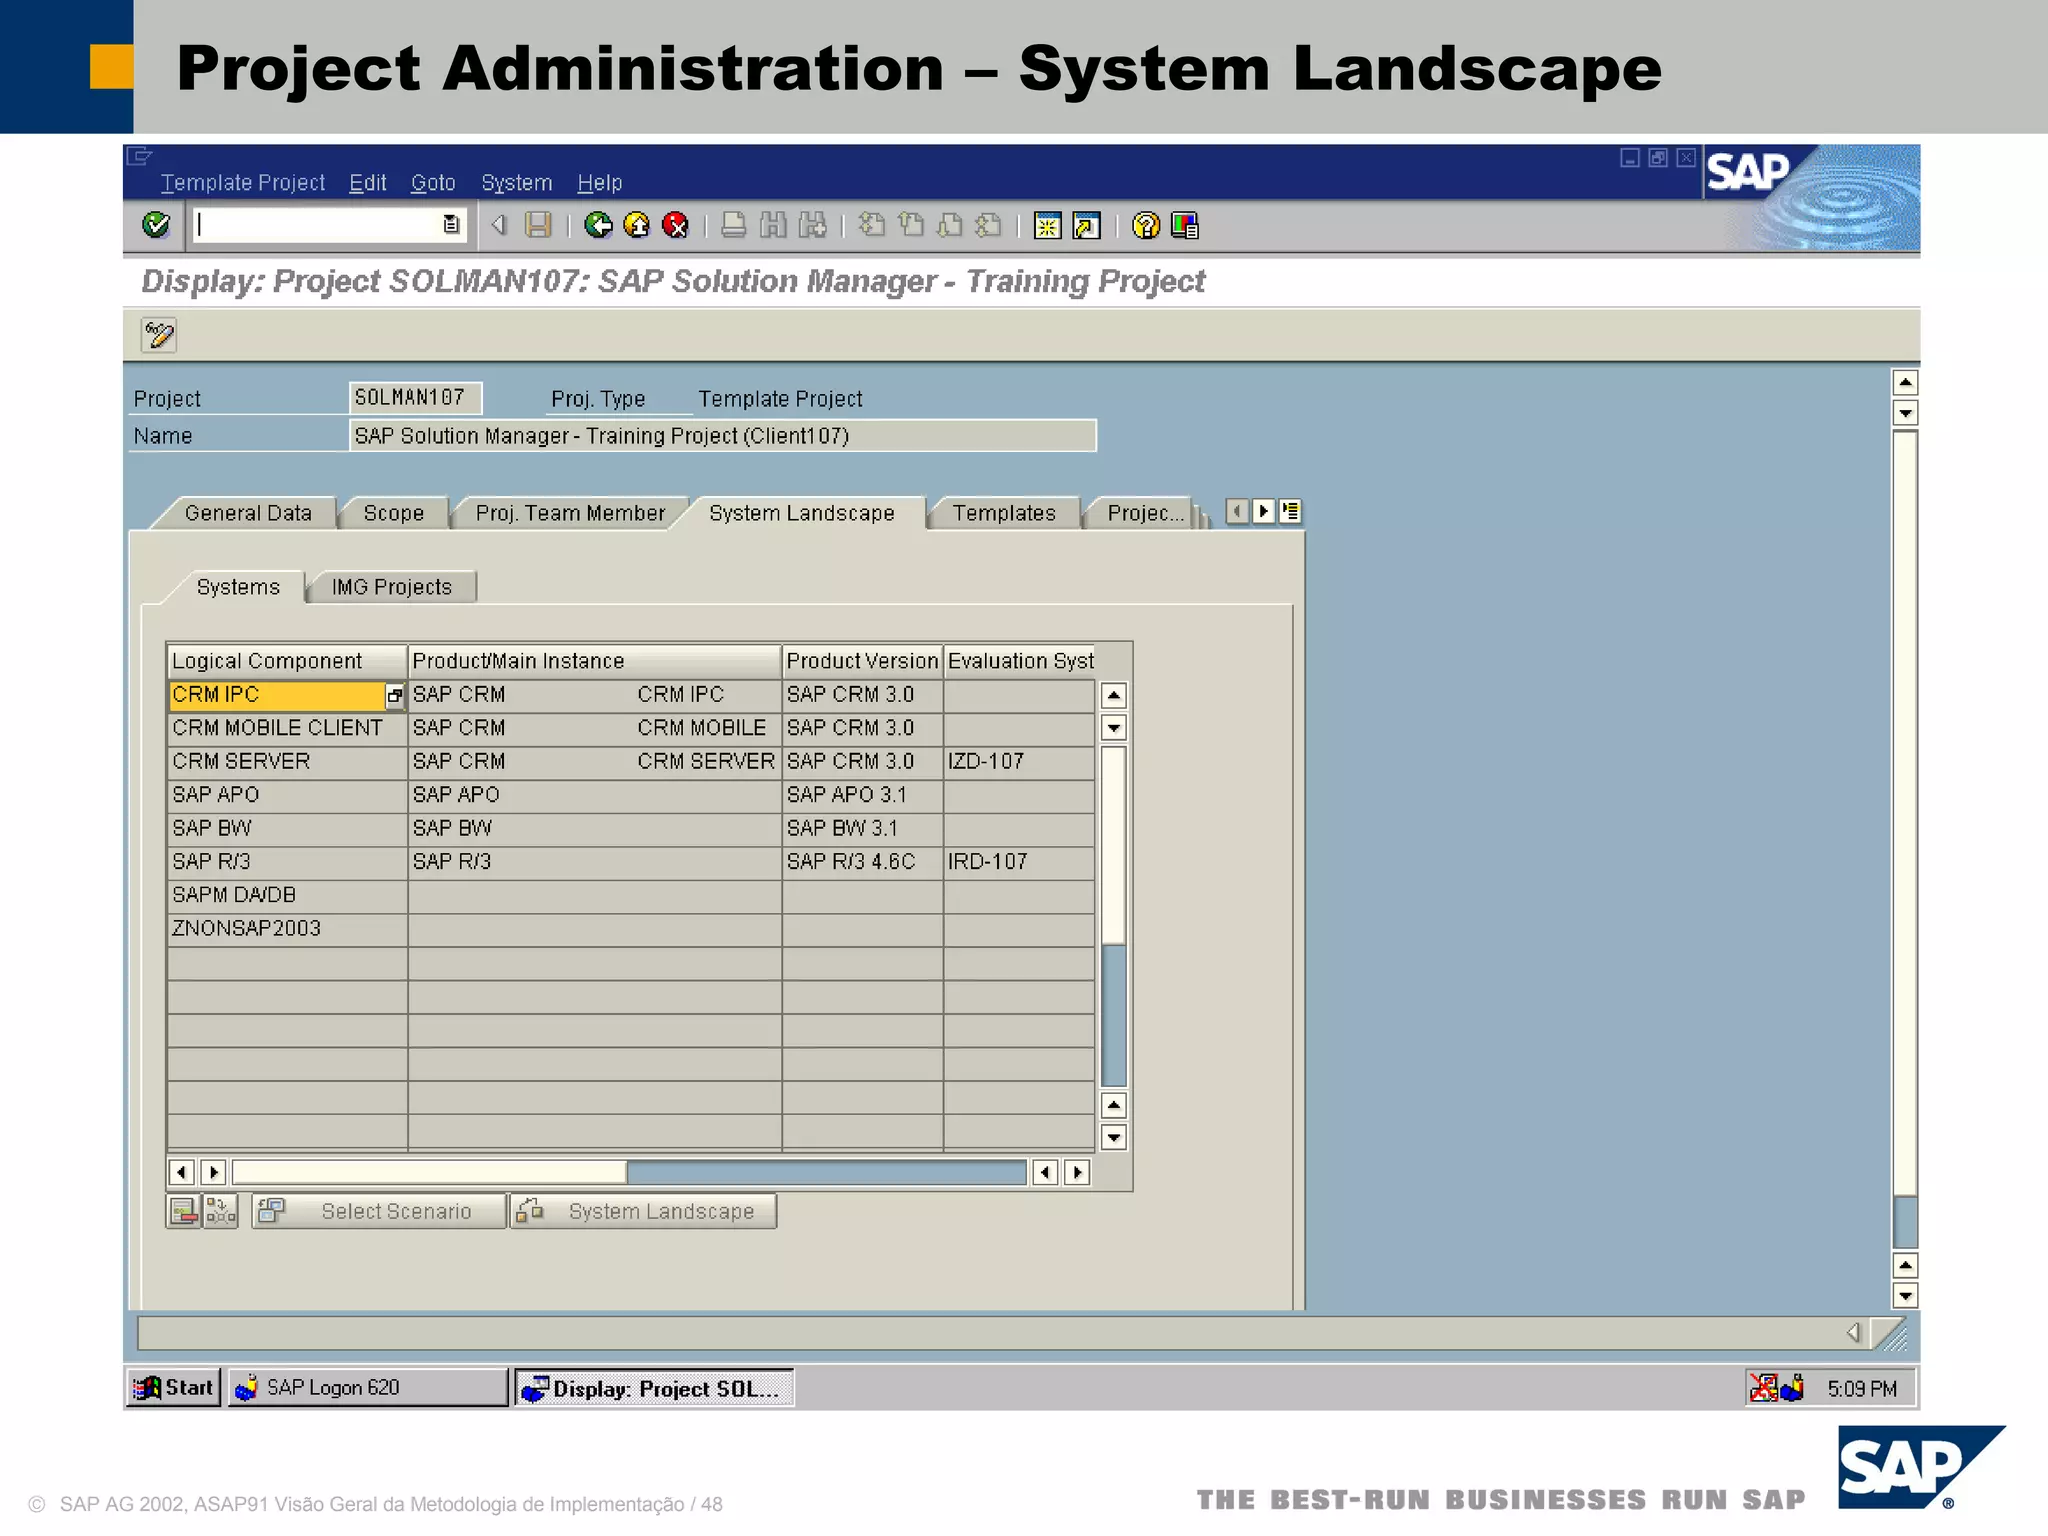The width and height of the screenshot is (2048, 1536).
Task: Click the table's vertical scrollbar thumb
Action: click(x=1113, y=845)
